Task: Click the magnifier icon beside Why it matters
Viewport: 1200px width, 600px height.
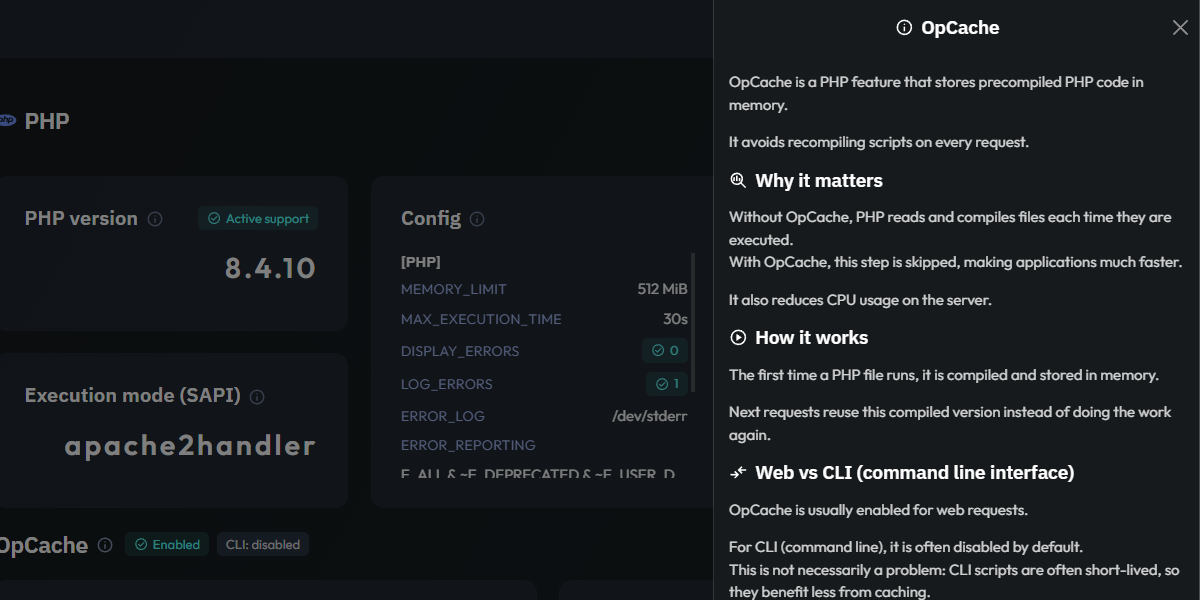Action: pyautogui.click(x=738, y=181)
